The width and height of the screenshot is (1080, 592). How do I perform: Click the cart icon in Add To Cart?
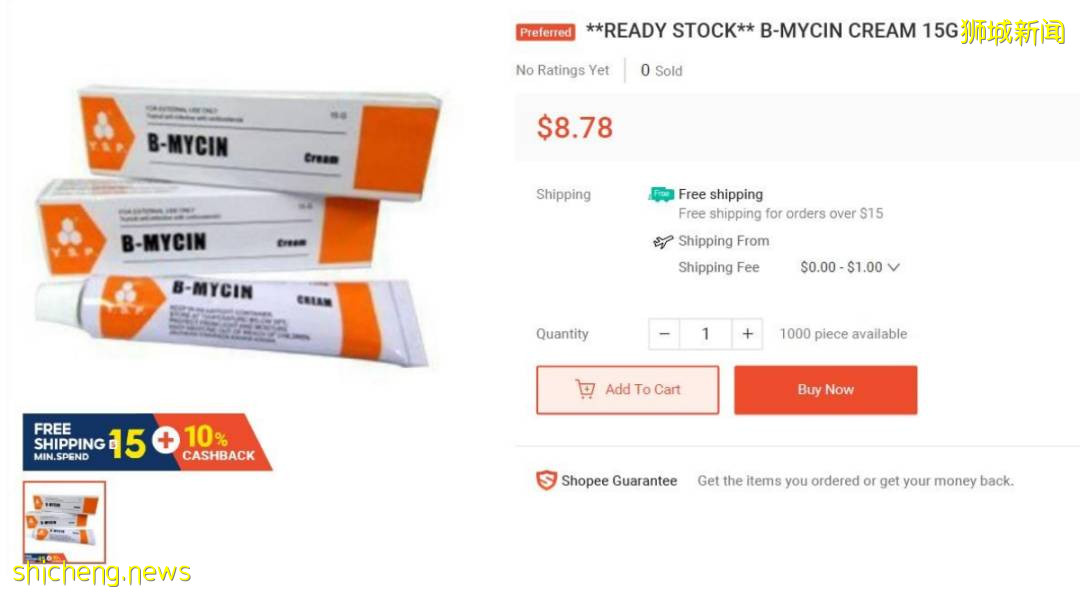coord(585,390)
